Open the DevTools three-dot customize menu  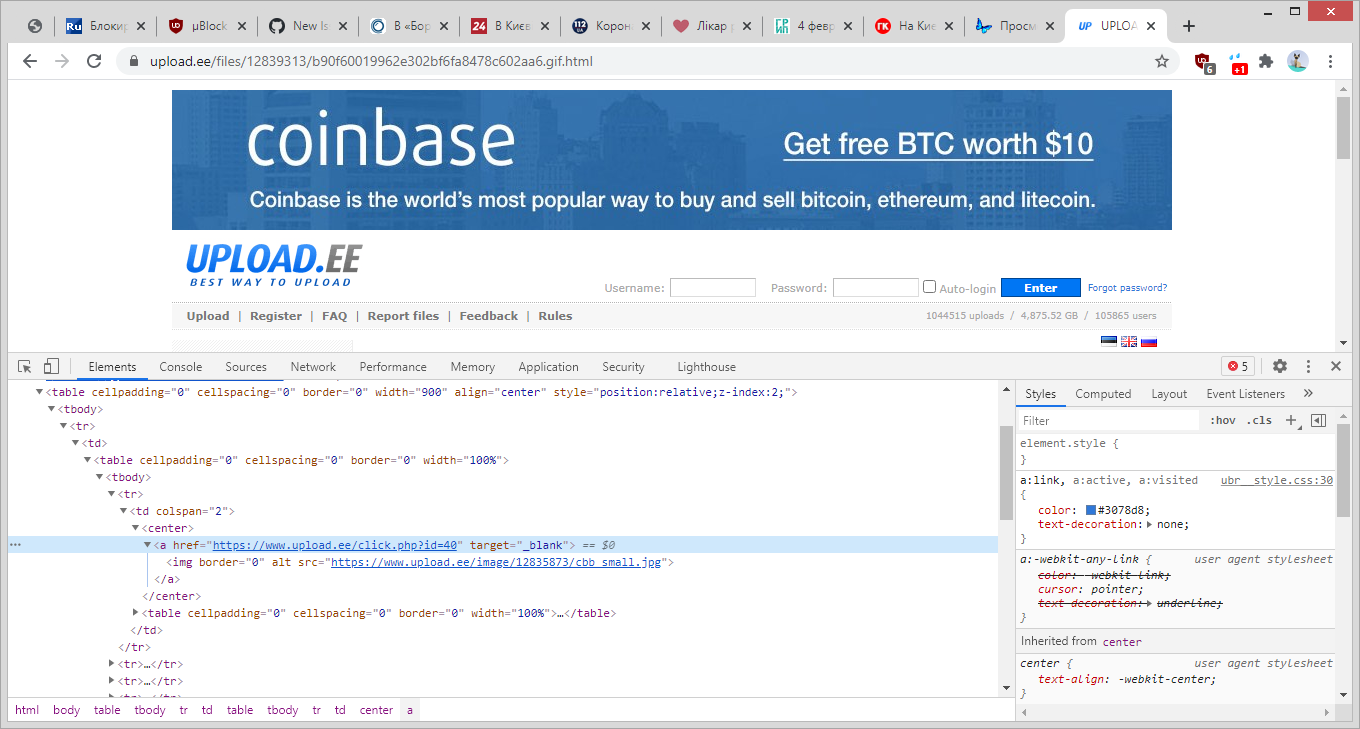click(x=1309, y=367)
